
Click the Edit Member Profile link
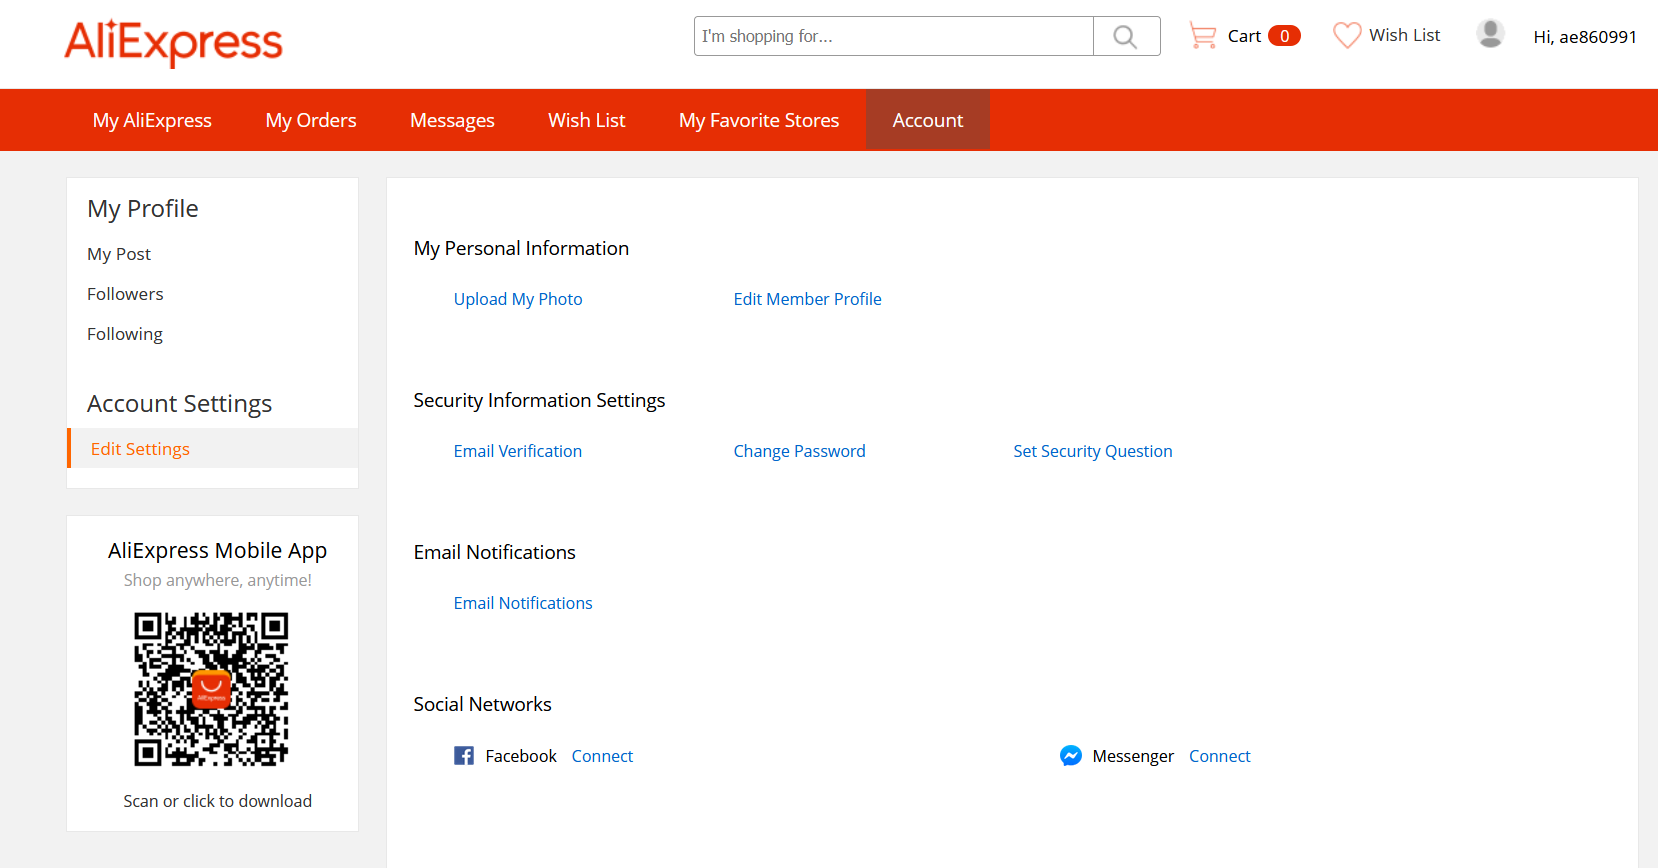808,299
